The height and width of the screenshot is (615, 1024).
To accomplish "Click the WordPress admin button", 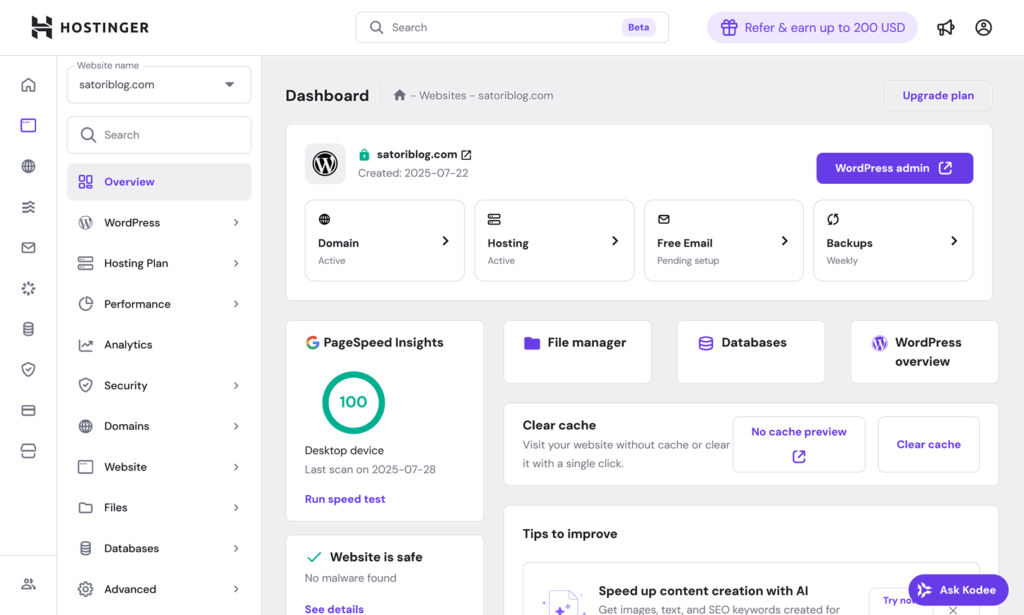I will click(x=894, y=168).
